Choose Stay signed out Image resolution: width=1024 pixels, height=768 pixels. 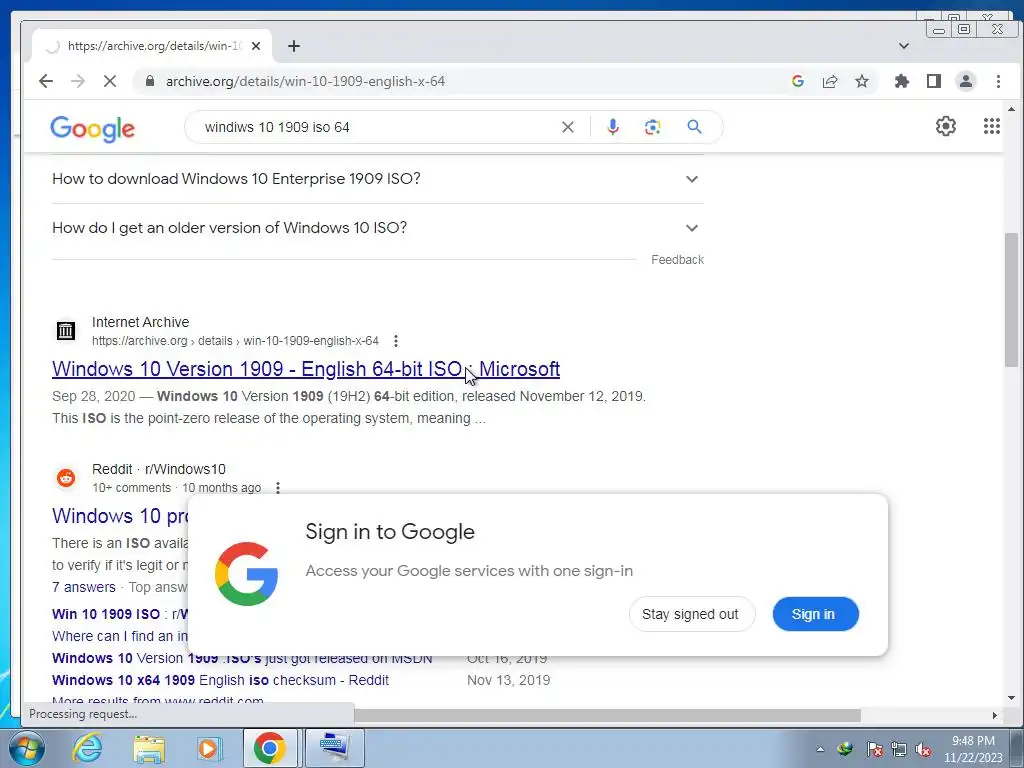pos(692,614)
